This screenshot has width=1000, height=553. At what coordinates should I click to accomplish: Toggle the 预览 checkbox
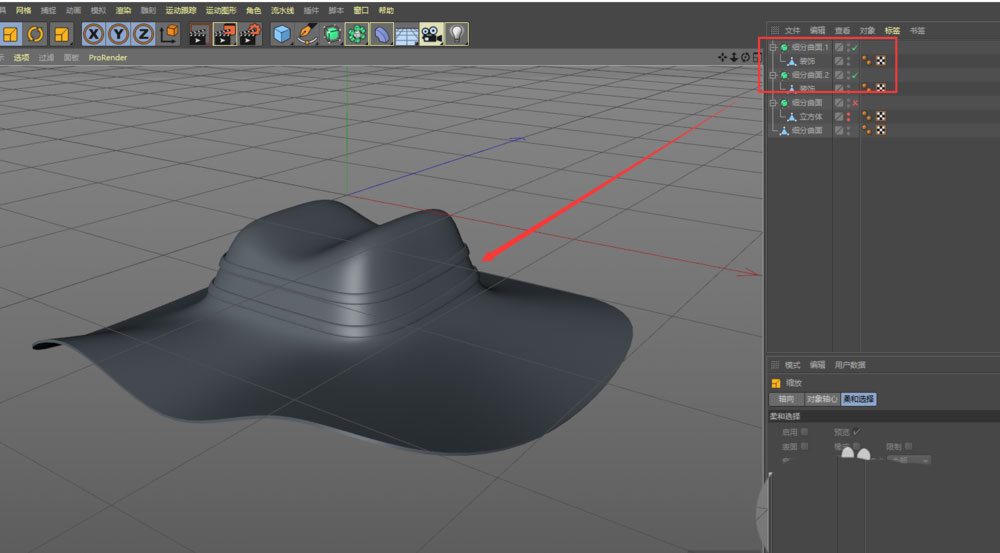click(856, 432)
